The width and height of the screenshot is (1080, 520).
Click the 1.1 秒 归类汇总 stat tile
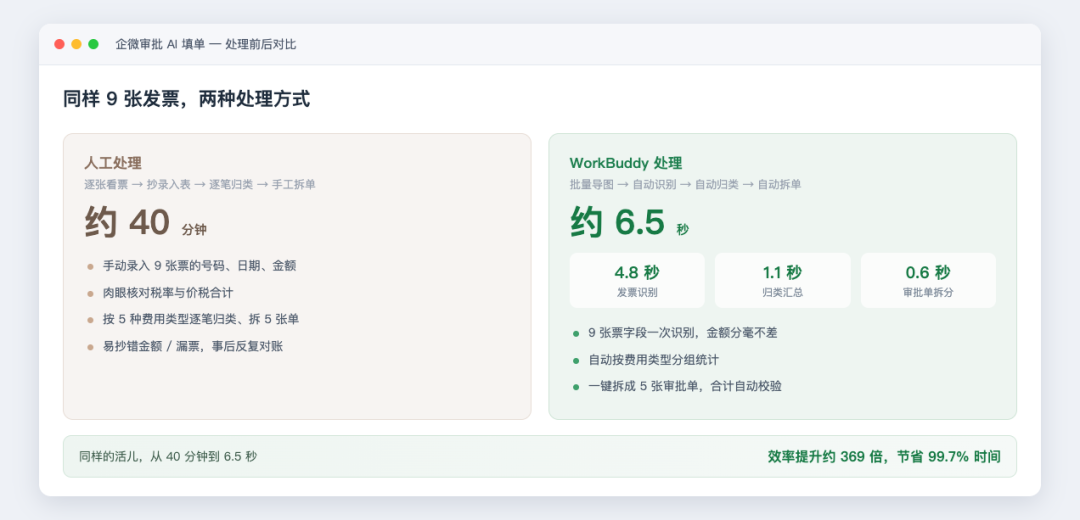(782, 280)
